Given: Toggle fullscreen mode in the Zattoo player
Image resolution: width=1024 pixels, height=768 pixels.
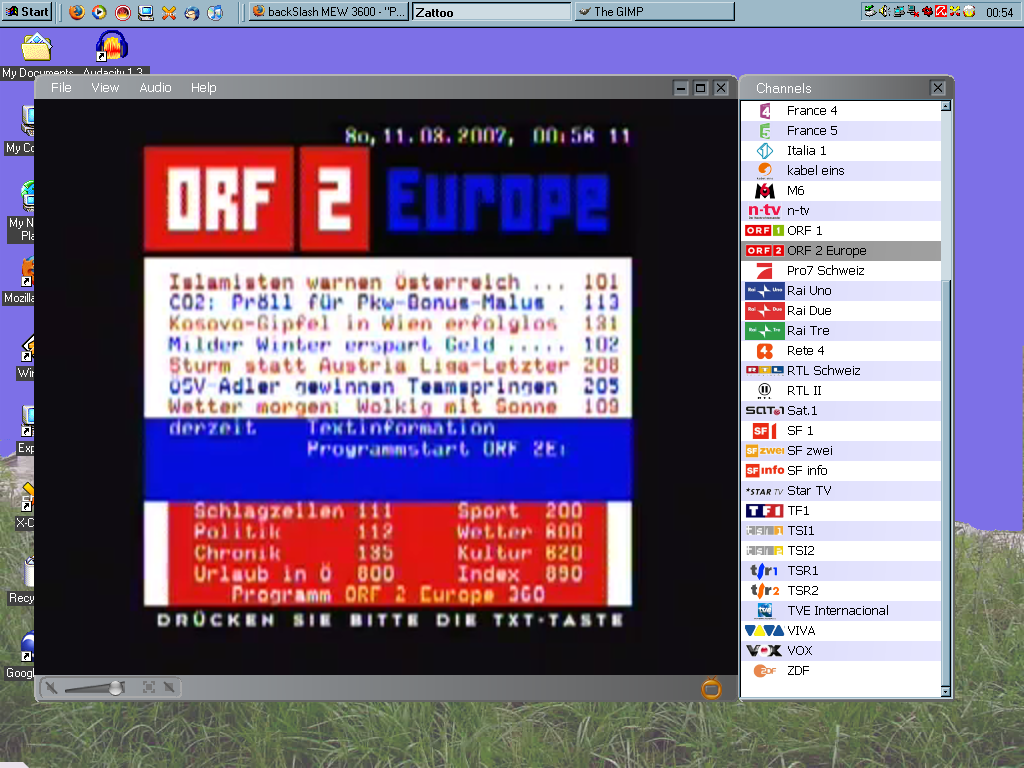Looking at the screenshot, I should point(149,687).
